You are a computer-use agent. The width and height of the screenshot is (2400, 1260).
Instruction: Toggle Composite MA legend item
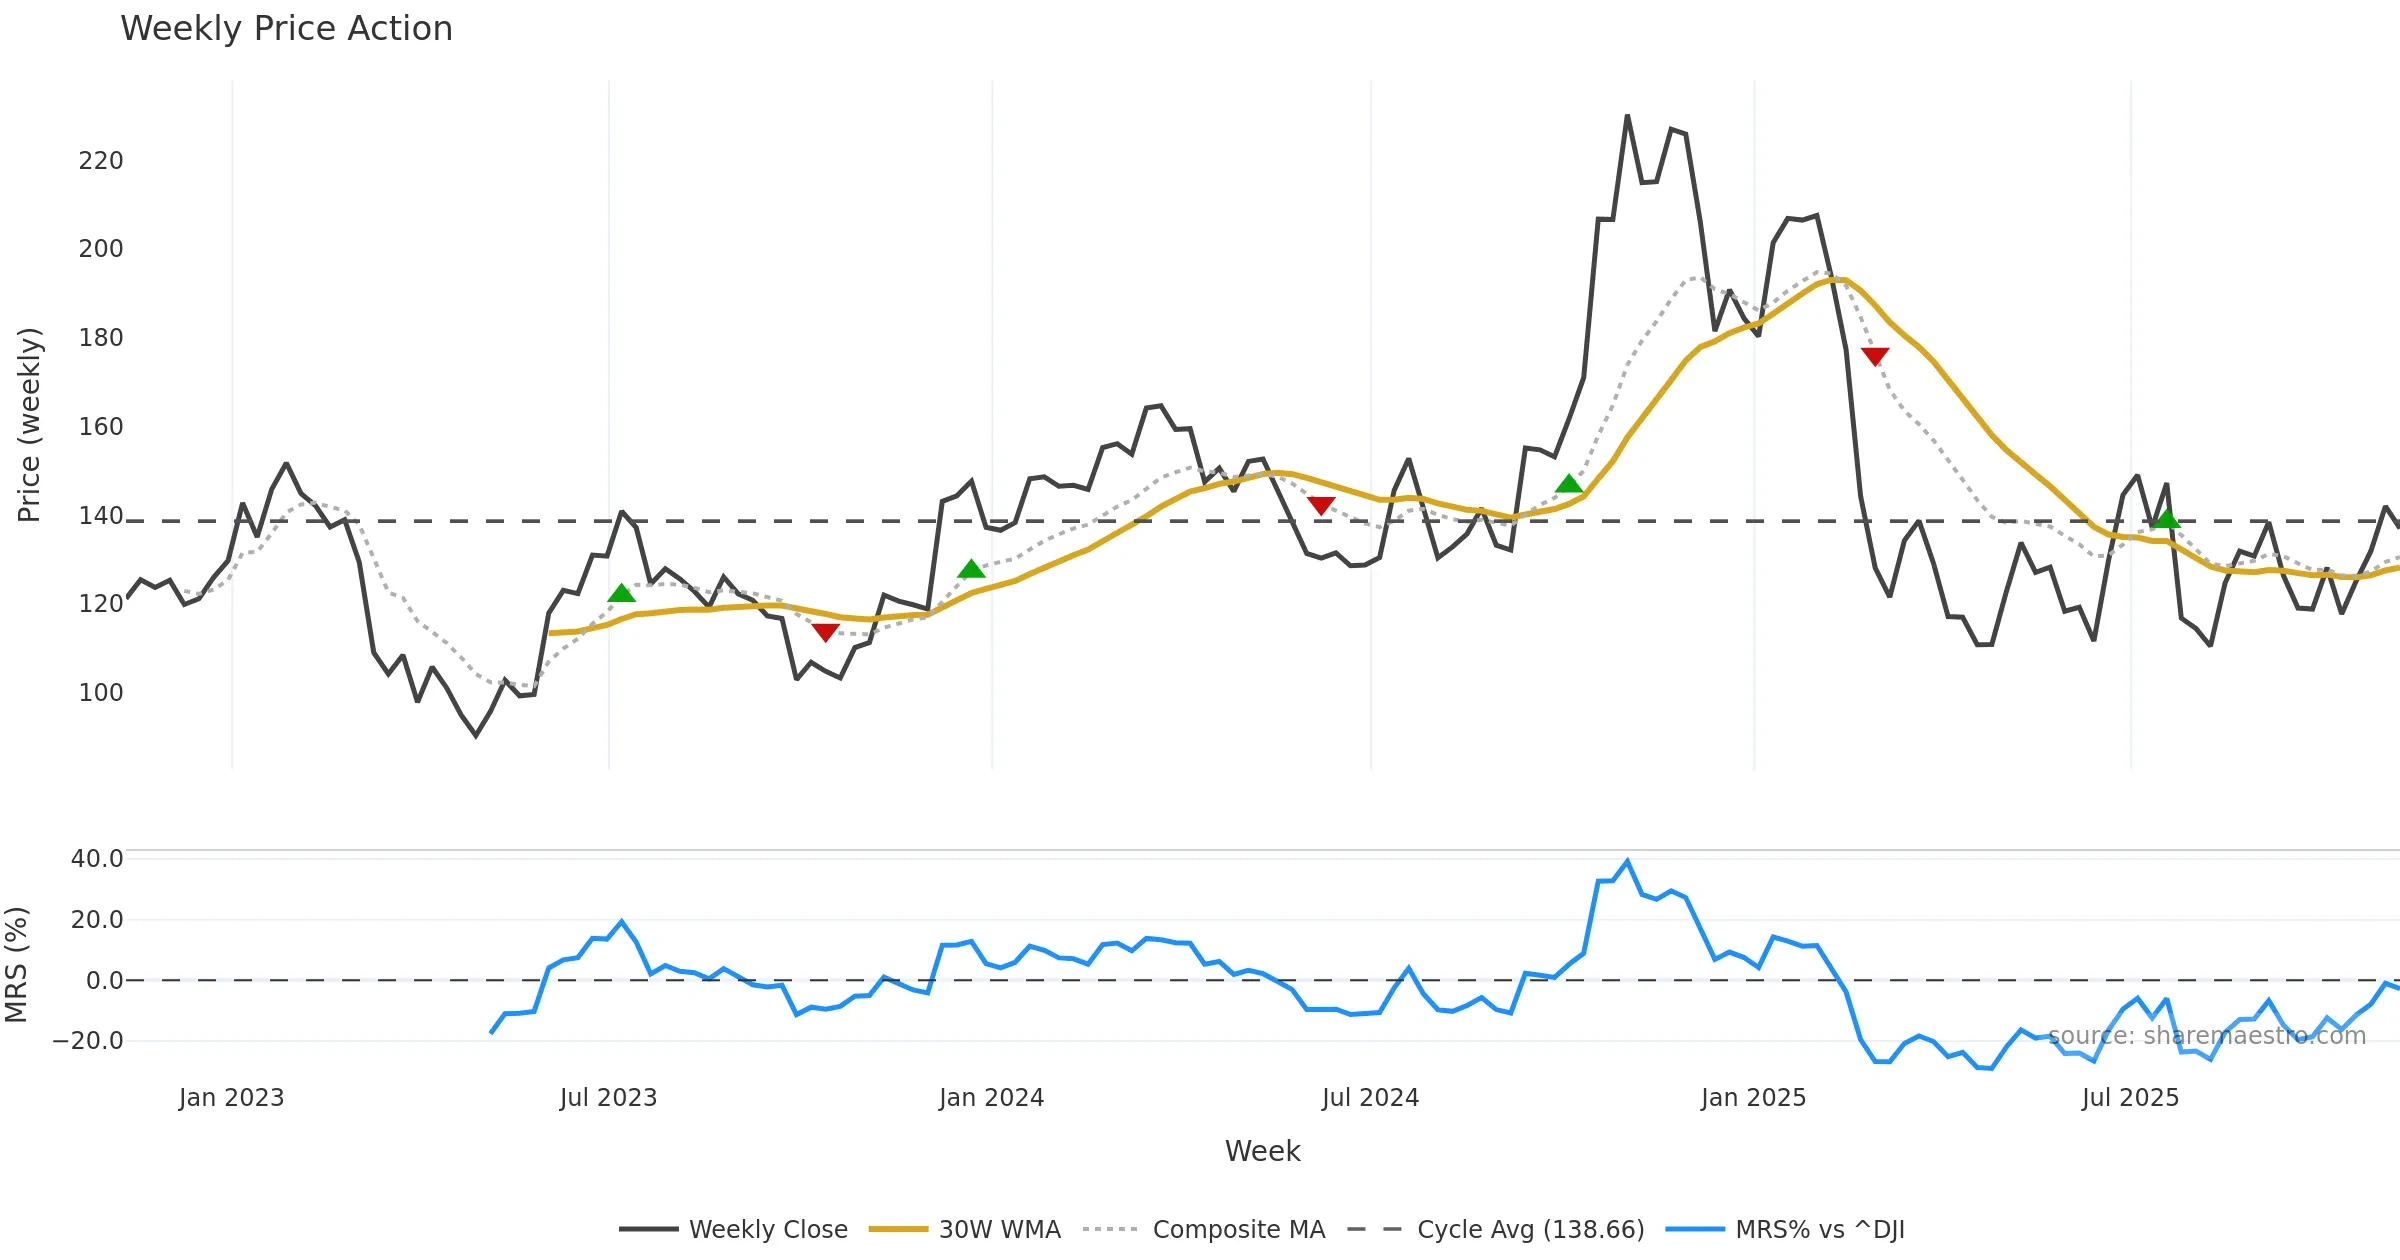(x=1238, y=1229)
